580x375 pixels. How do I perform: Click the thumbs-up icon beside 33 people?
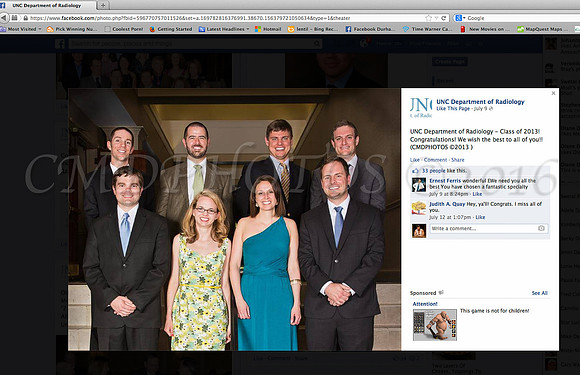coord(415,171)
